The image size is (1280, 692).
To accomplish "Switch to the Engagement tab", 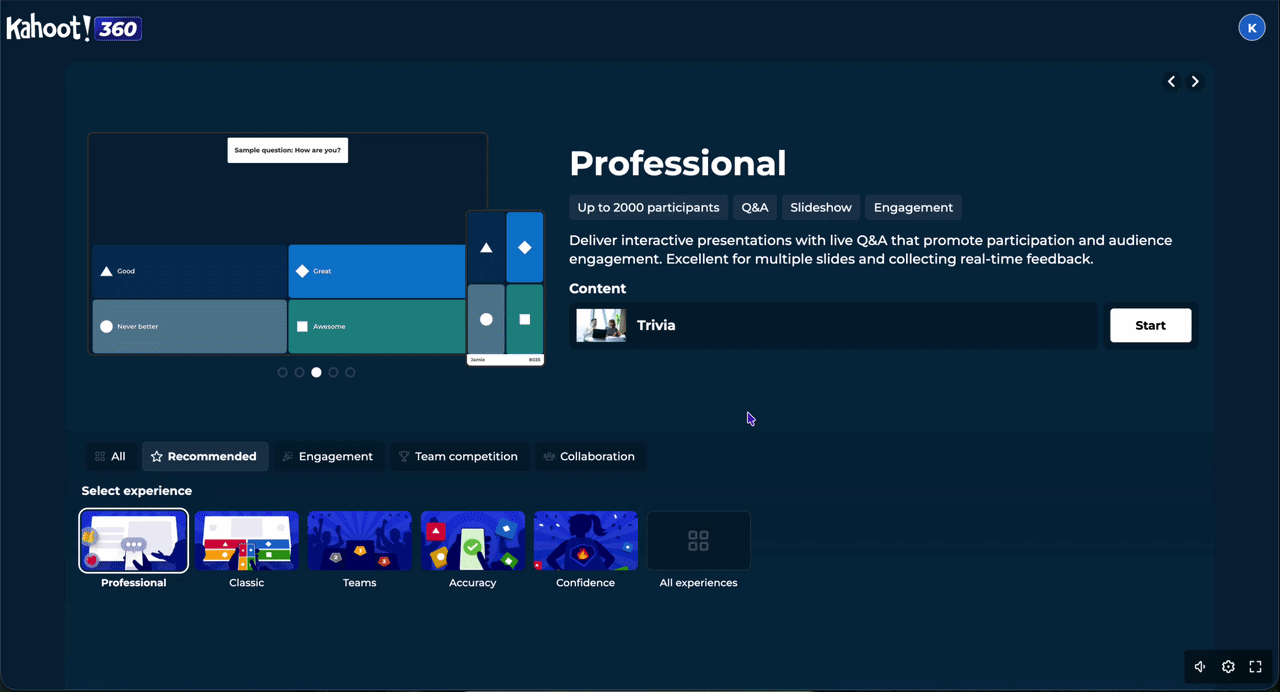I will (328, 456).
